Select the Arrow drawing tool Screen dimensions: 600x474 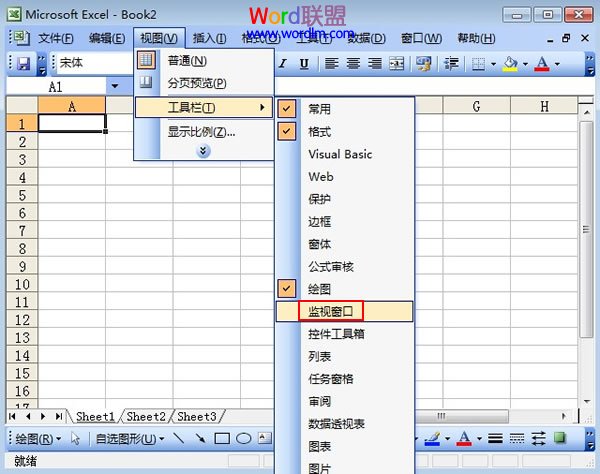pos(200,438)
